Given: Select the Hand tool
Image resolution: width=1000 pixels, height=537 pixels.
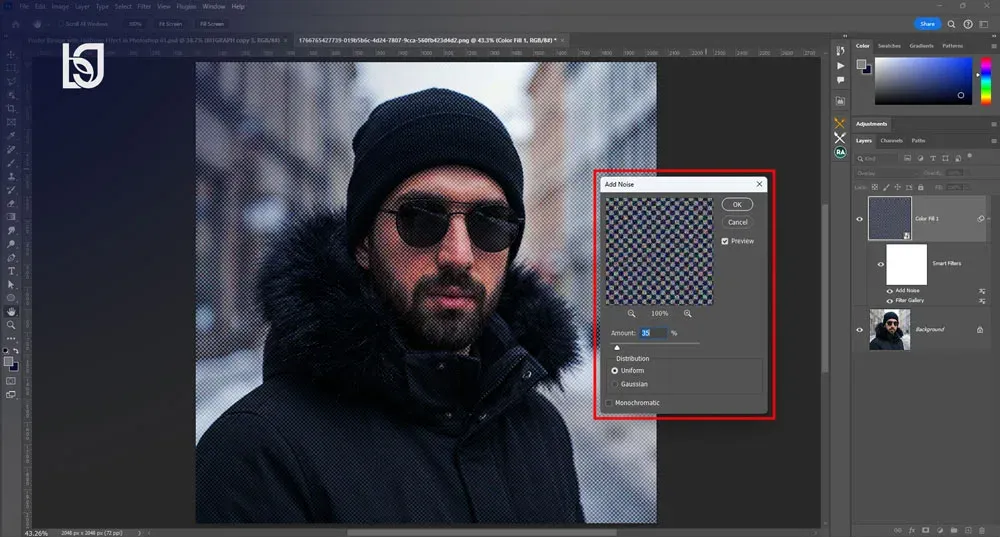Looking at the screenshot, I should (11, 311).
